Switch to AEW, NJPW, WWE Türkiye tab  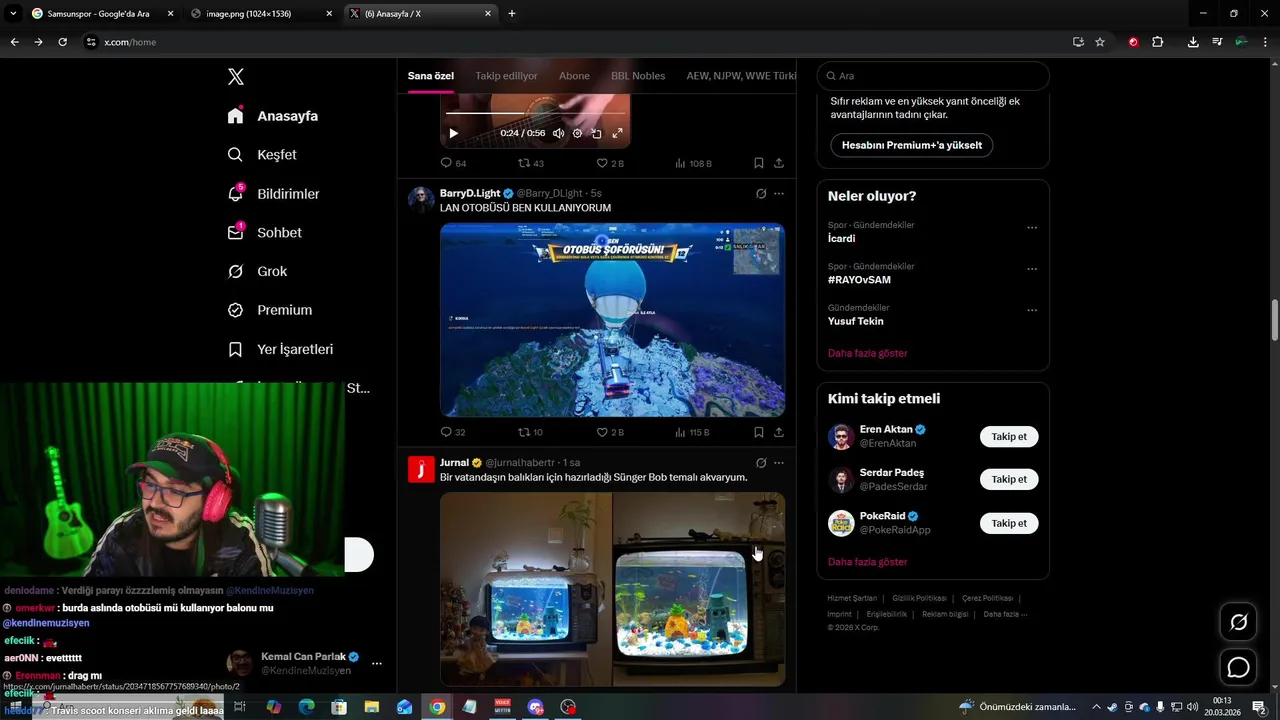pyautogui.click(x=741, y=76)
